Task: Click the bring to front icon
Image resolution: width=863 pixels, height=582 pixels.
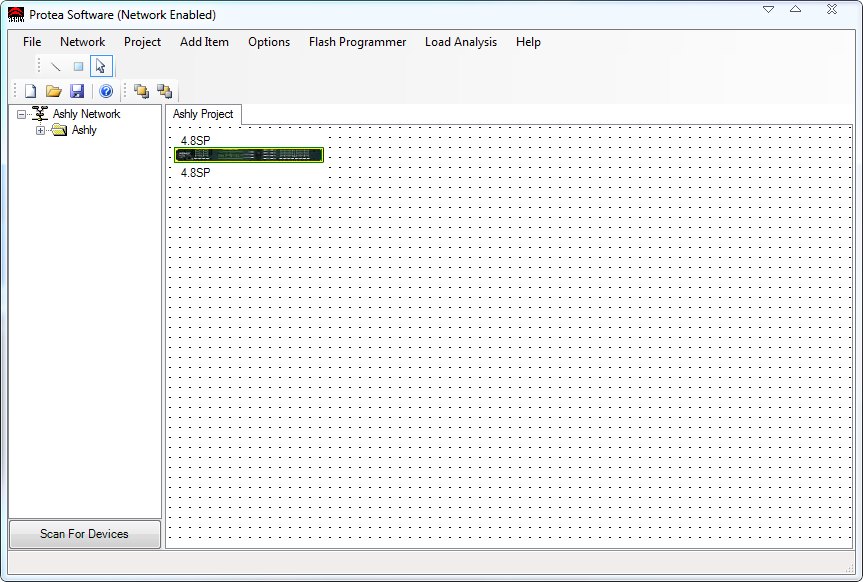Action: click(x=141, y=91)
